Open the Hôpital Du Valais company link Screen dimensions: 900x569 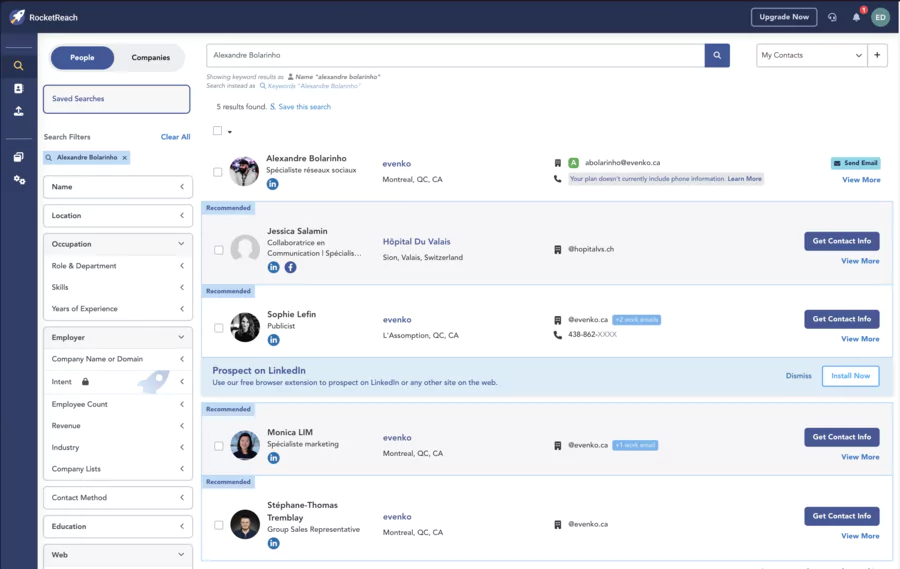click(417, 242)
